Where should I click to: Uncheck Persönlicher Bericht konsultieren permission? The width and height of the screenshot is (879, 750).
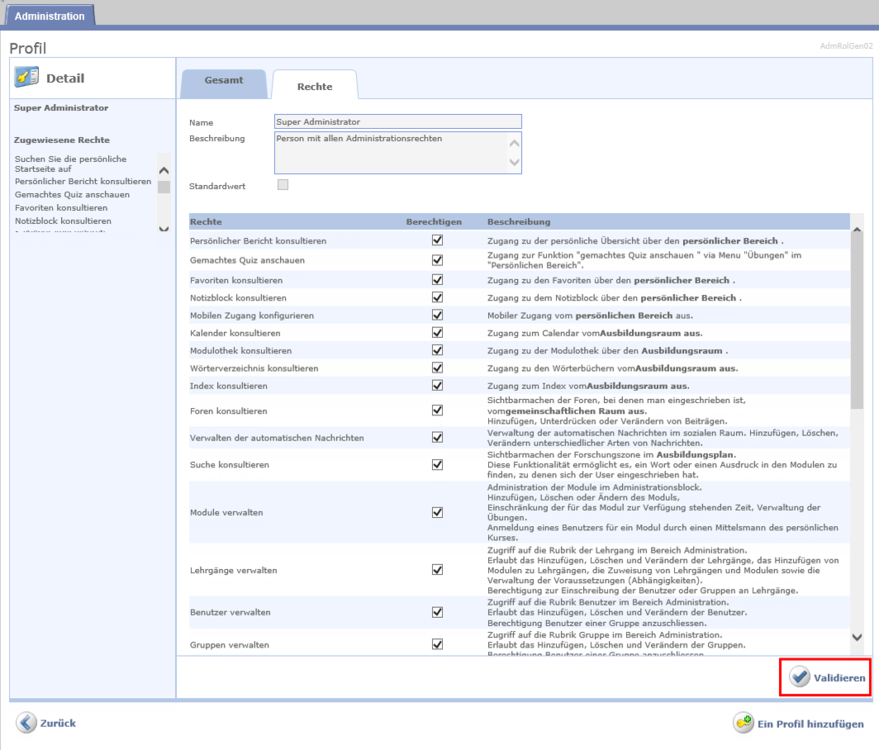coord(436,241)
